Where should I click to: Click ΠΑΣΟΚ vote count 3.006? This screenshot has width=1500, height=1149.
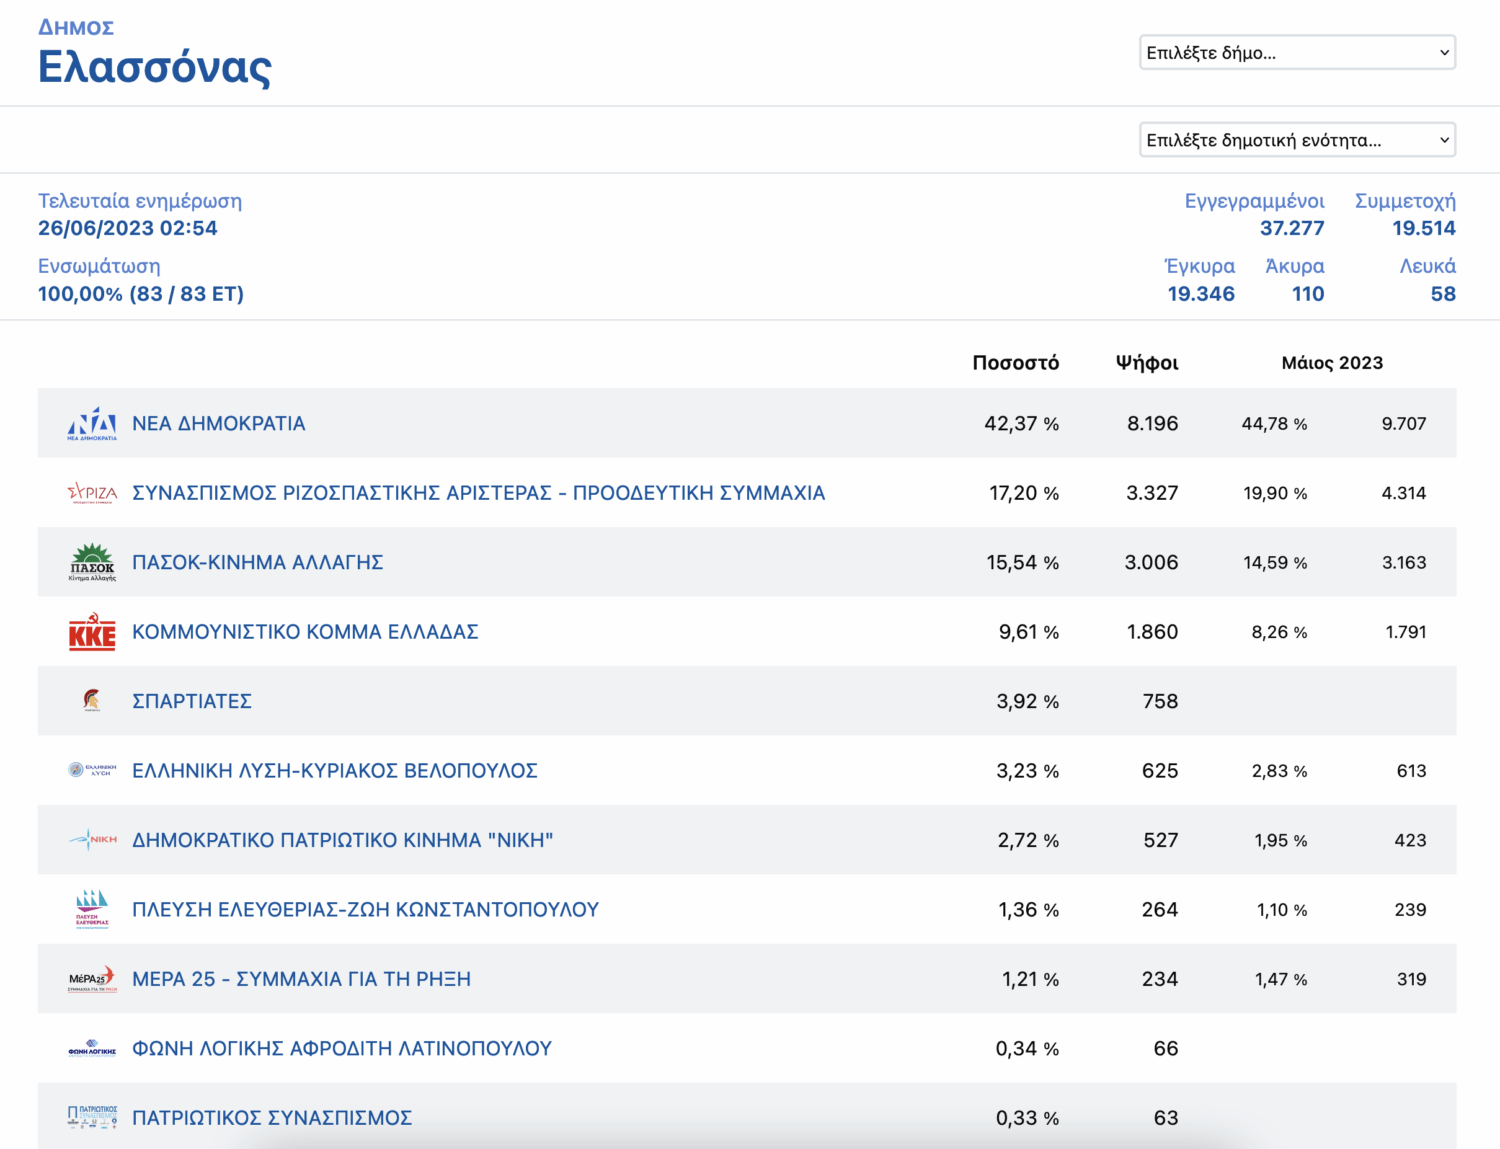pyautogui.click(x=1151, y=563)
